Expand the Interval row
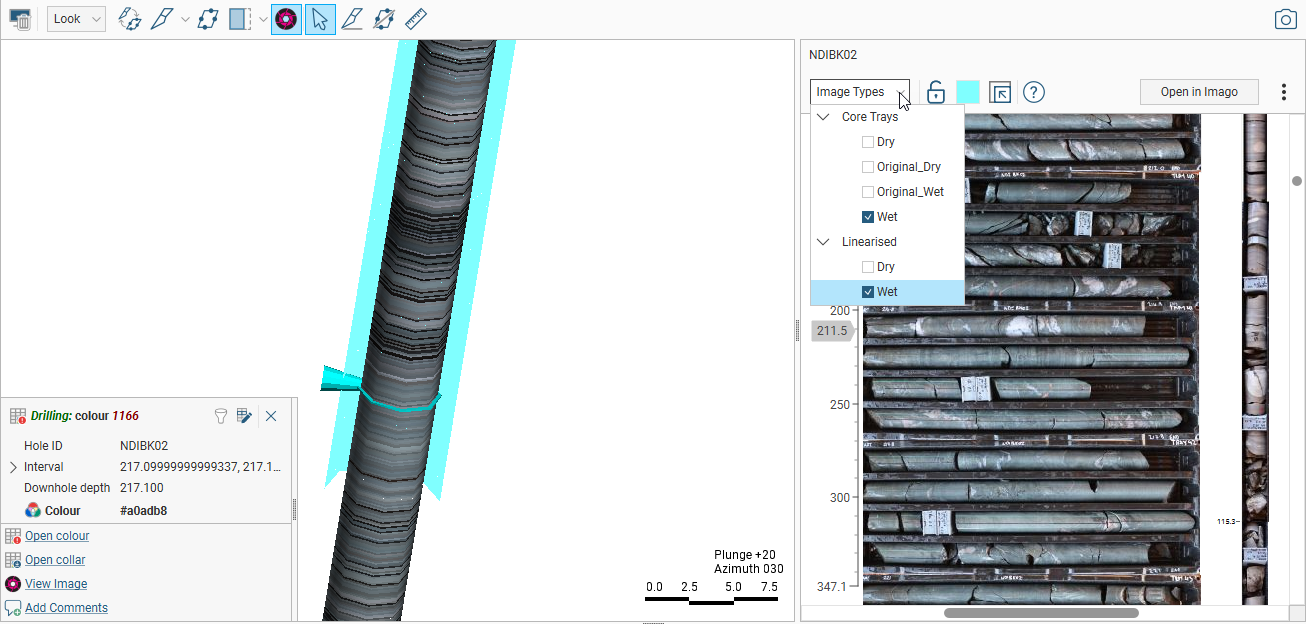 pos(13,467)
